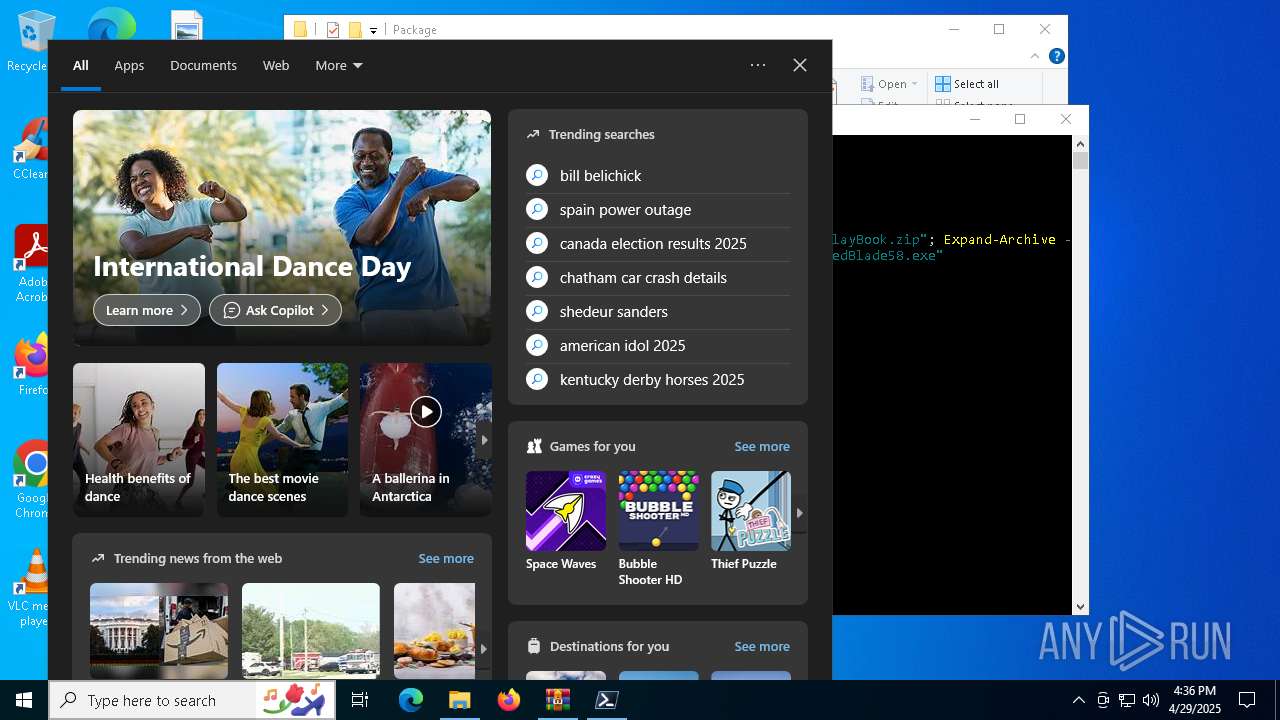The image size is (1280, 720).
Task: Click the Trending searches header icon
Action: click(x=533, y=134)
